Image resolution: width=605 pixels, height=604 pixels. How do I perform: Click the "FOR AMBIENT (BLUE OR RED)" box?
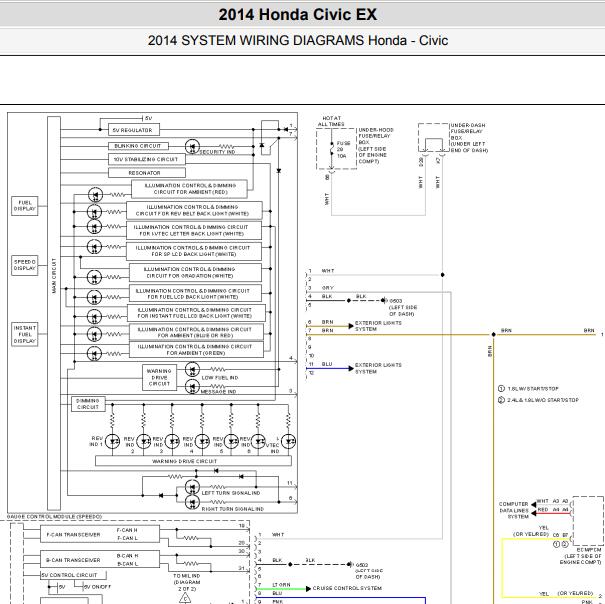pos(196,332)
